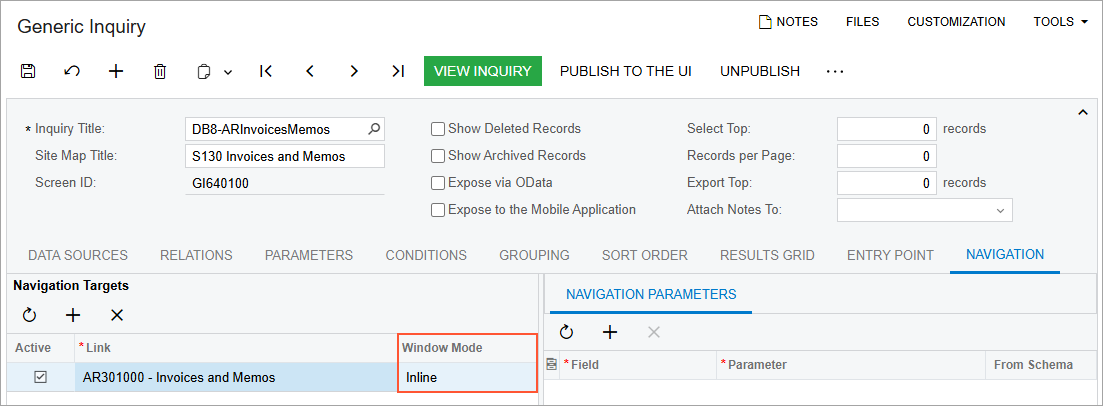Delete the inquiry using the trash icon

[160, 71]
